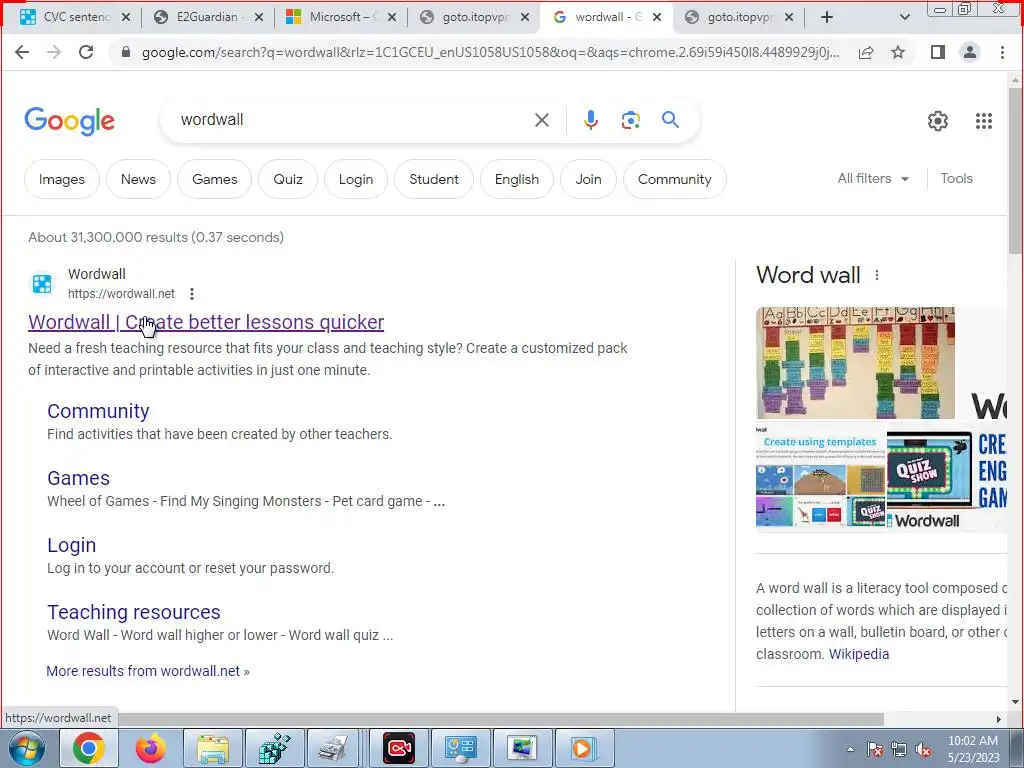Open the Login sitelink
The width and height of the screenshot is (1024, 768).
(x=71, y=545)
